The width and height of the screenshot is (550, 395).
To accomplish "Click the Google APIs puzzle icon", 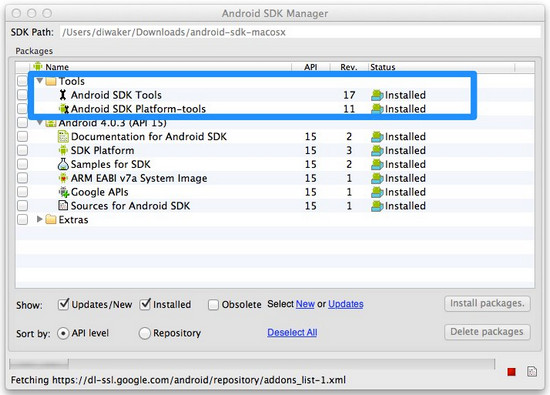I will coord(64,192).
